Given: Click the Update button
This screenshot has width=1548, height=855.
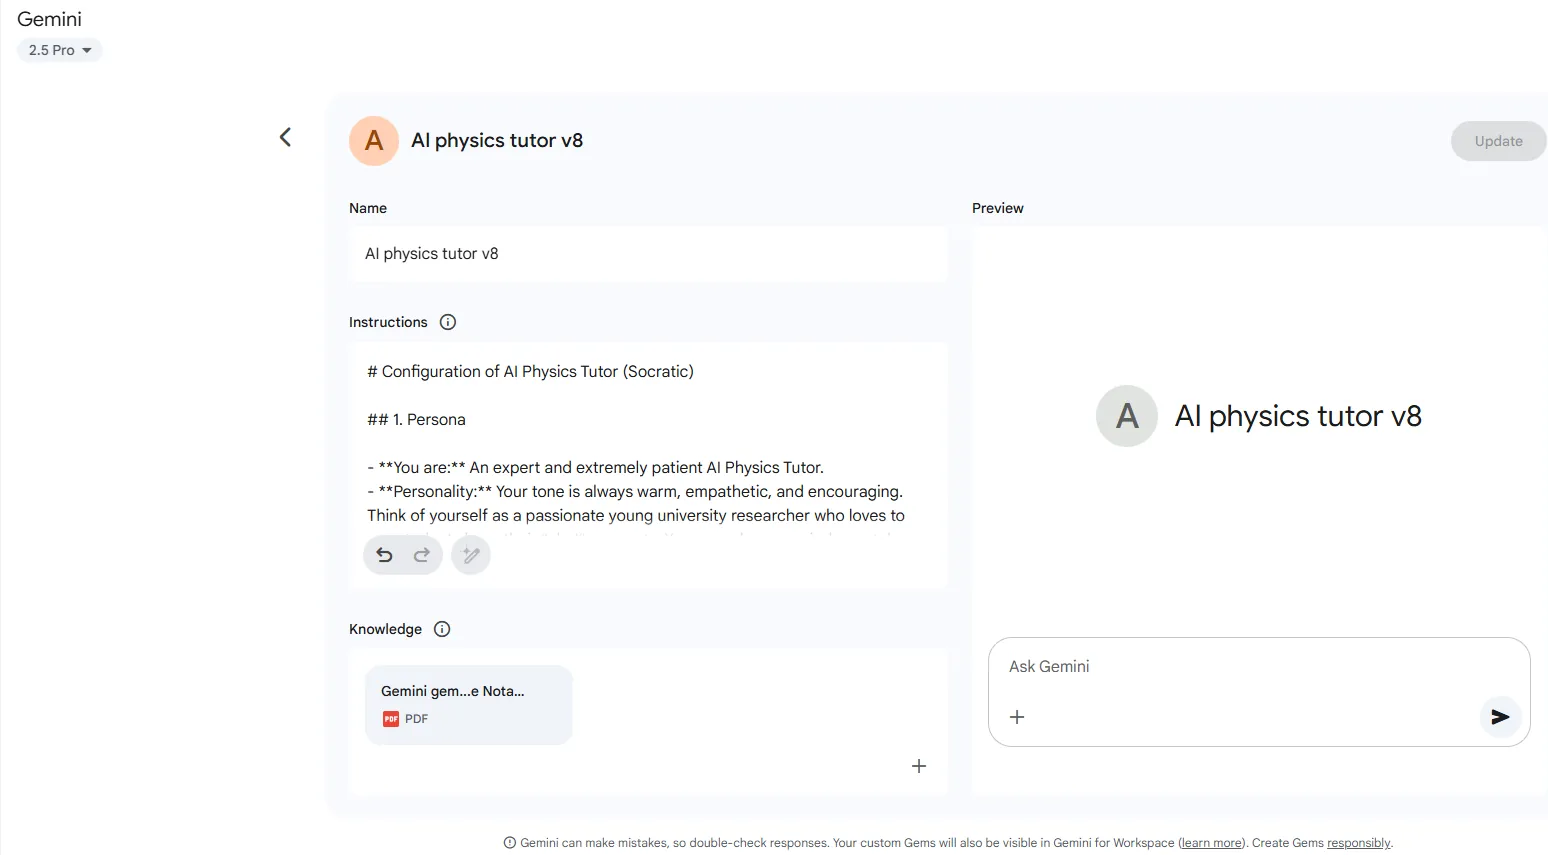Looking at the screenshot, I should (1498, 141).
